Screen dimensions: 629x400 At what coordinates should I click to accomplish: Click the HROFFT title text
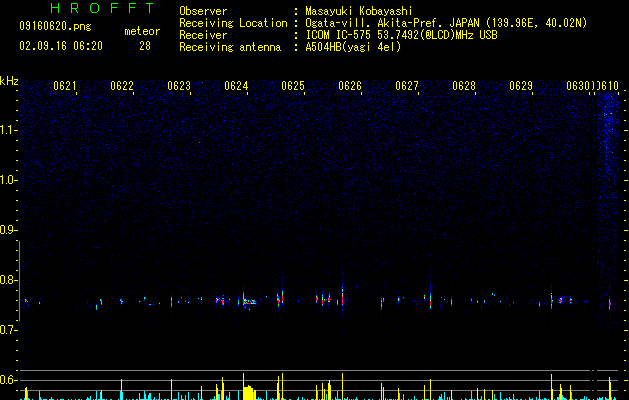[x=102, y=8]
